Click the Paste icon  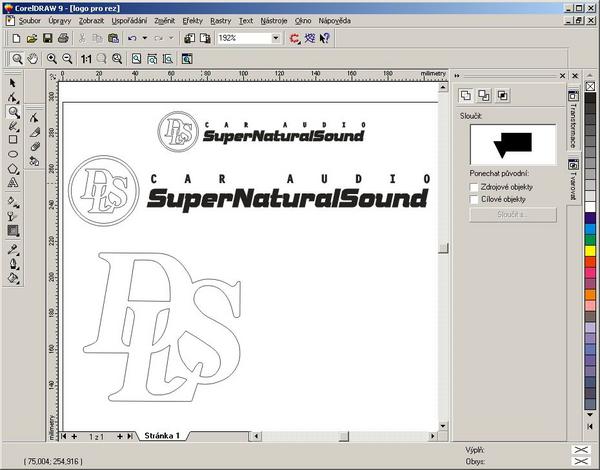click(113, 38)
